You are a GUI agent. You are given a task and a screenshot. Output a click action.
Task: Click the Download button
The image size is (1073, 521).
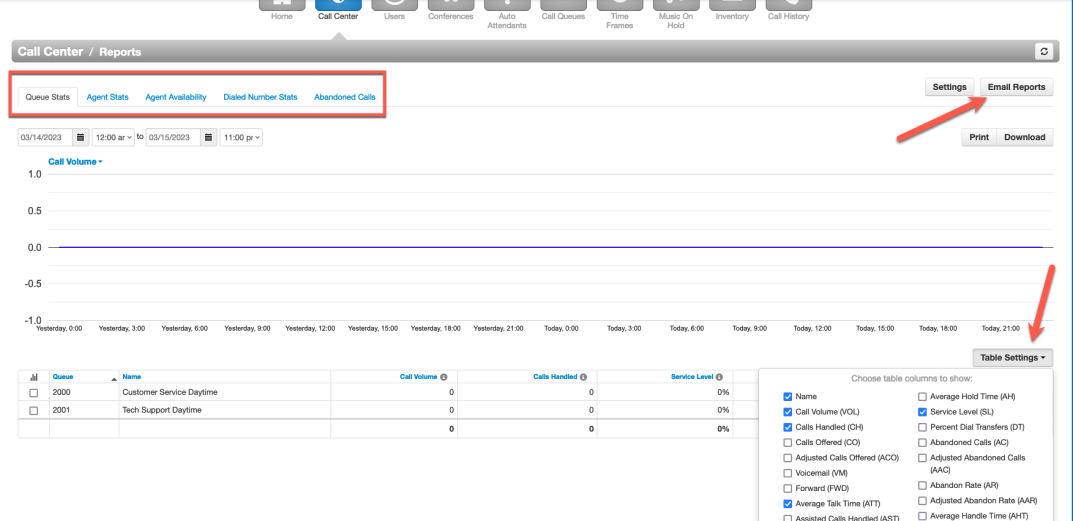[1024, 137]
